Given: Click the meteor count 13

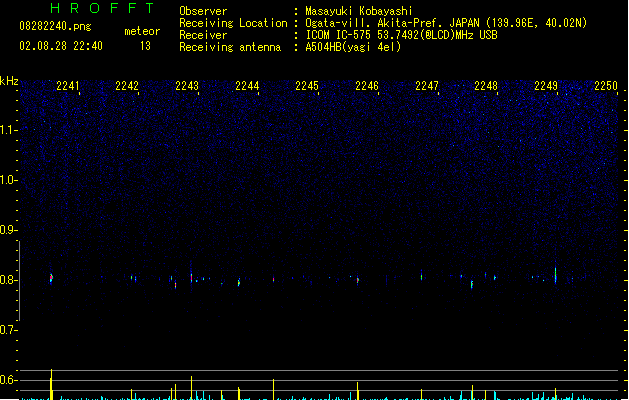Looking at the screenshot, I should pyautogui.click(x=145, y=46).
